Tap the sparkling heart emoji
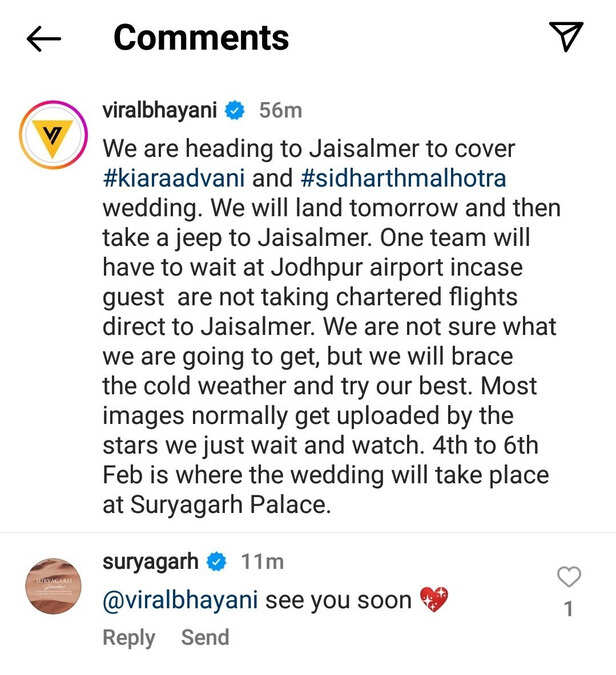 (434, 599)
